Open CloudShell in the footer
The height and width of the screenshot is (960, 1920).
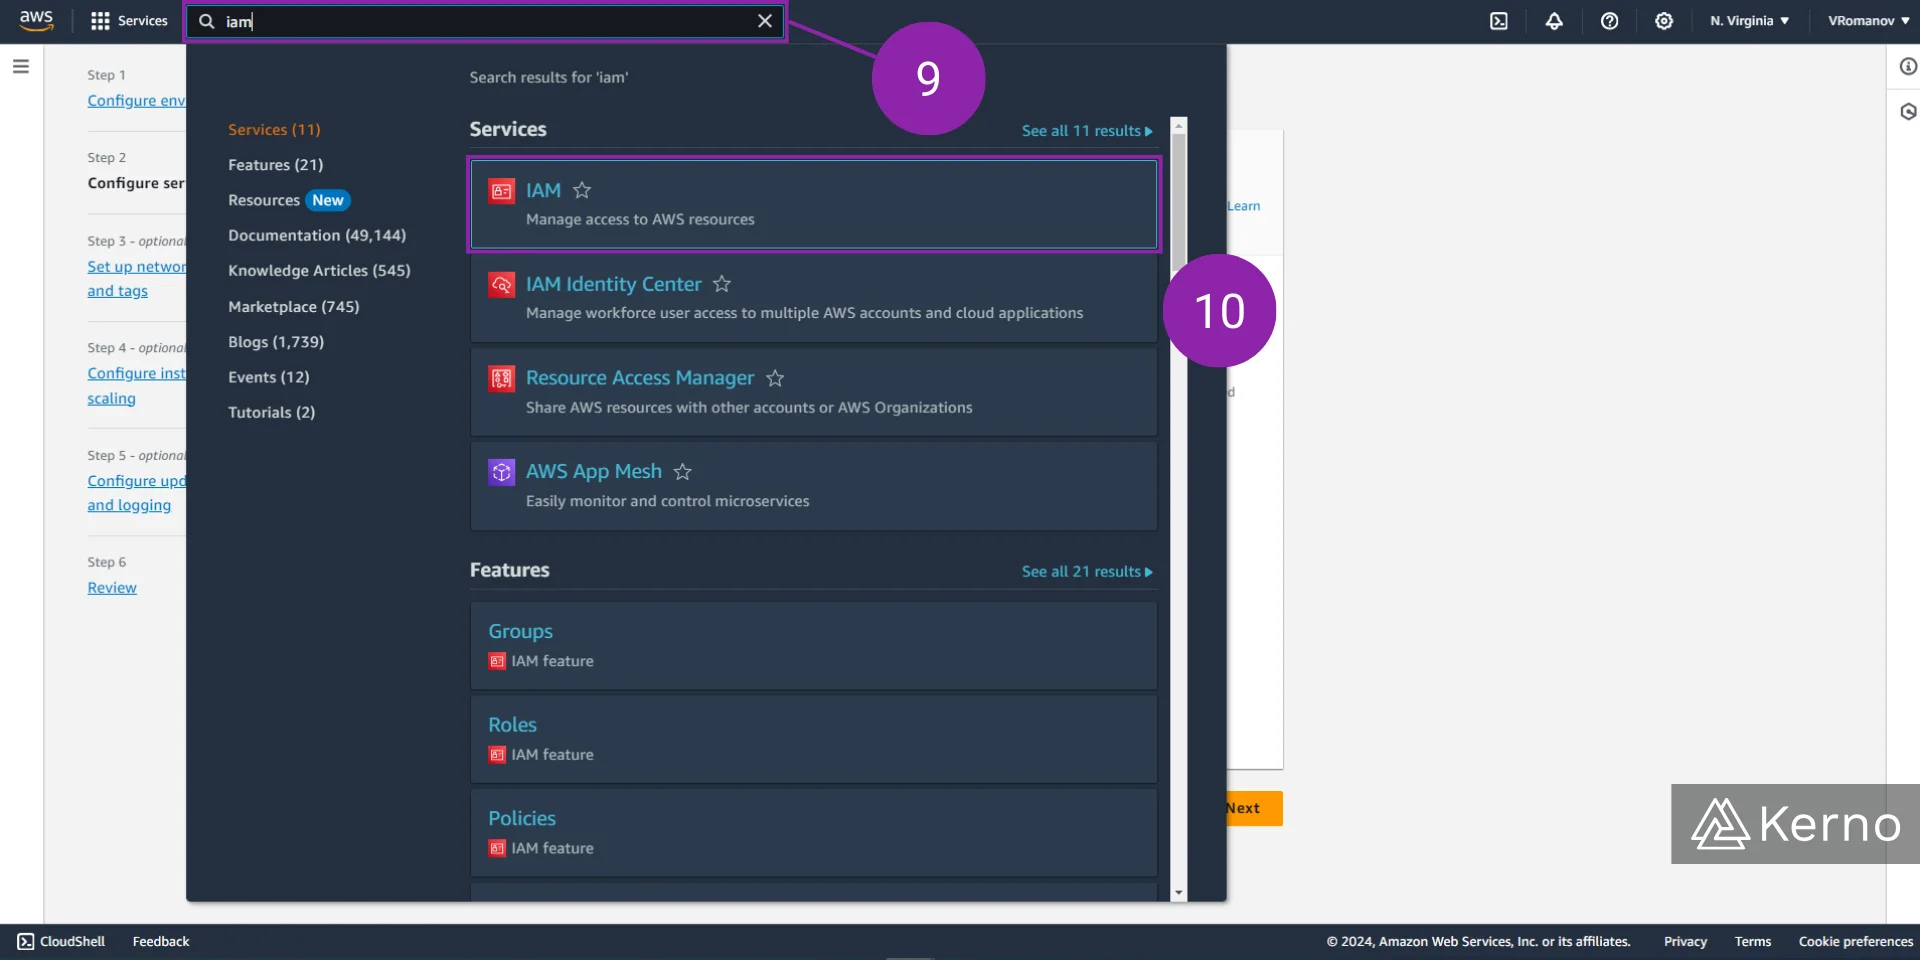[x=61, y=942]
